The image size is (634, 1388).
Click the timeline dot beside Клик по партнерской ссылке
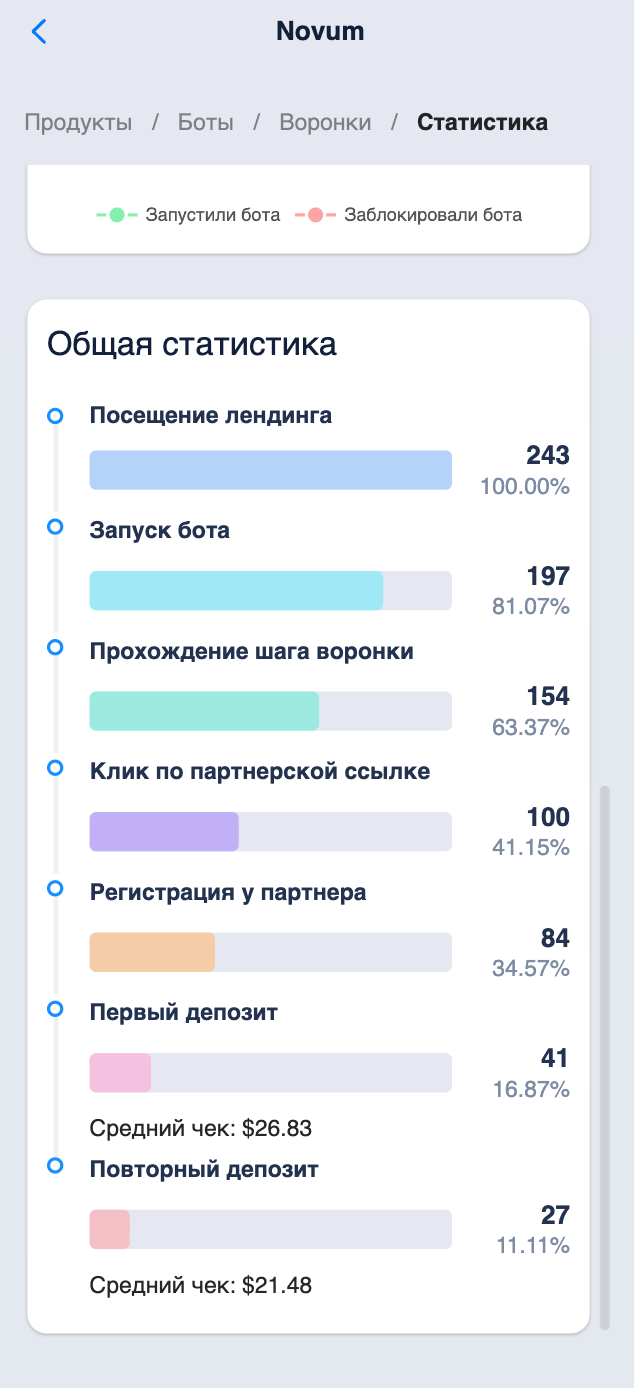(x=55, y=768)
